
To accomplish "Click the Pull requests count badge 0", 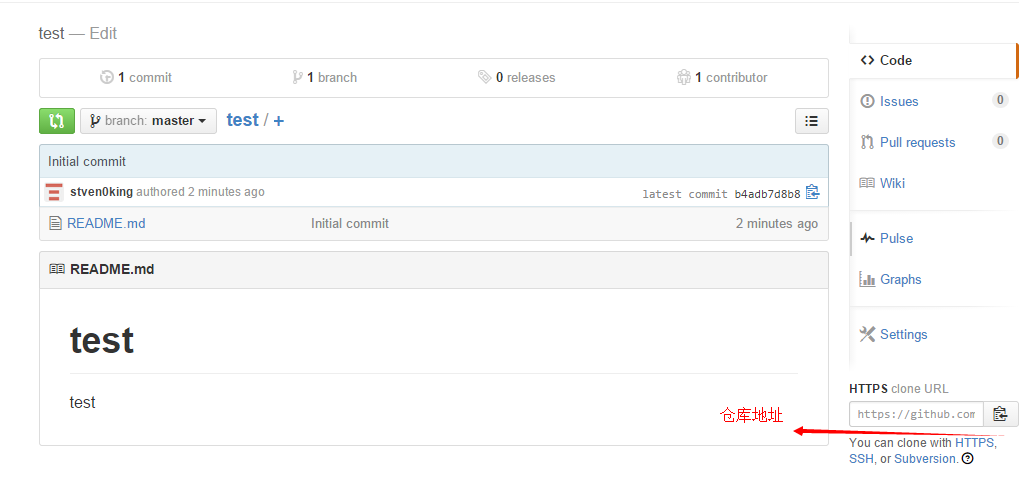I will (1000, 141).
